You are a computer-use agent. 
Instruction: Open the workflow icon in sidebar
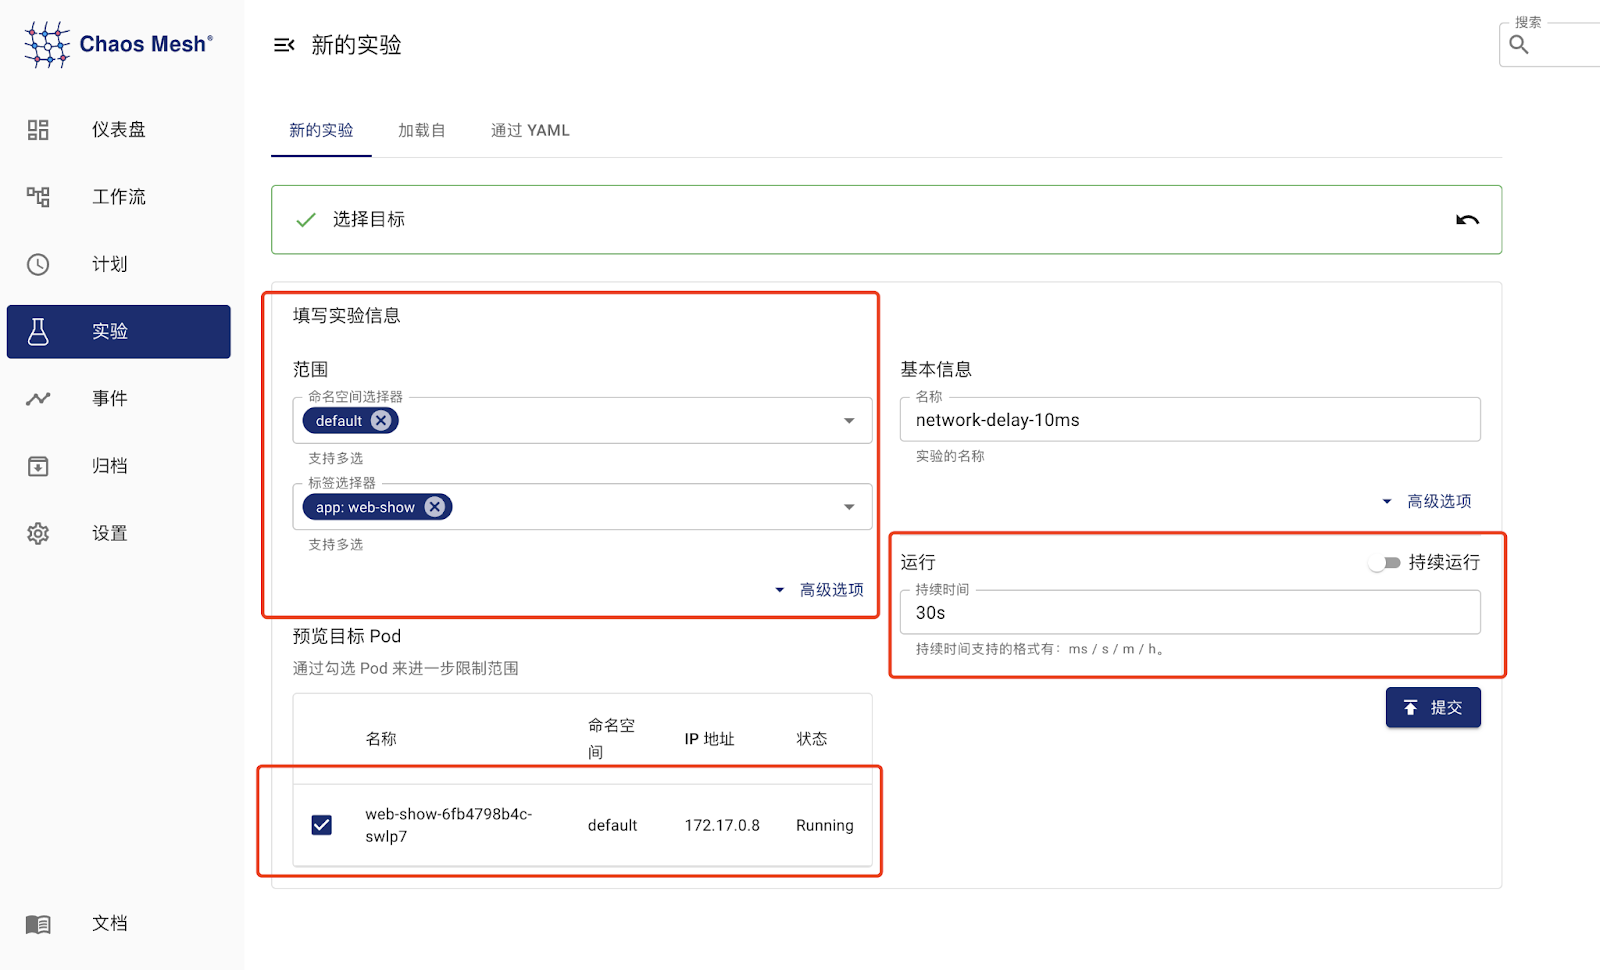(x=38, y=197)
